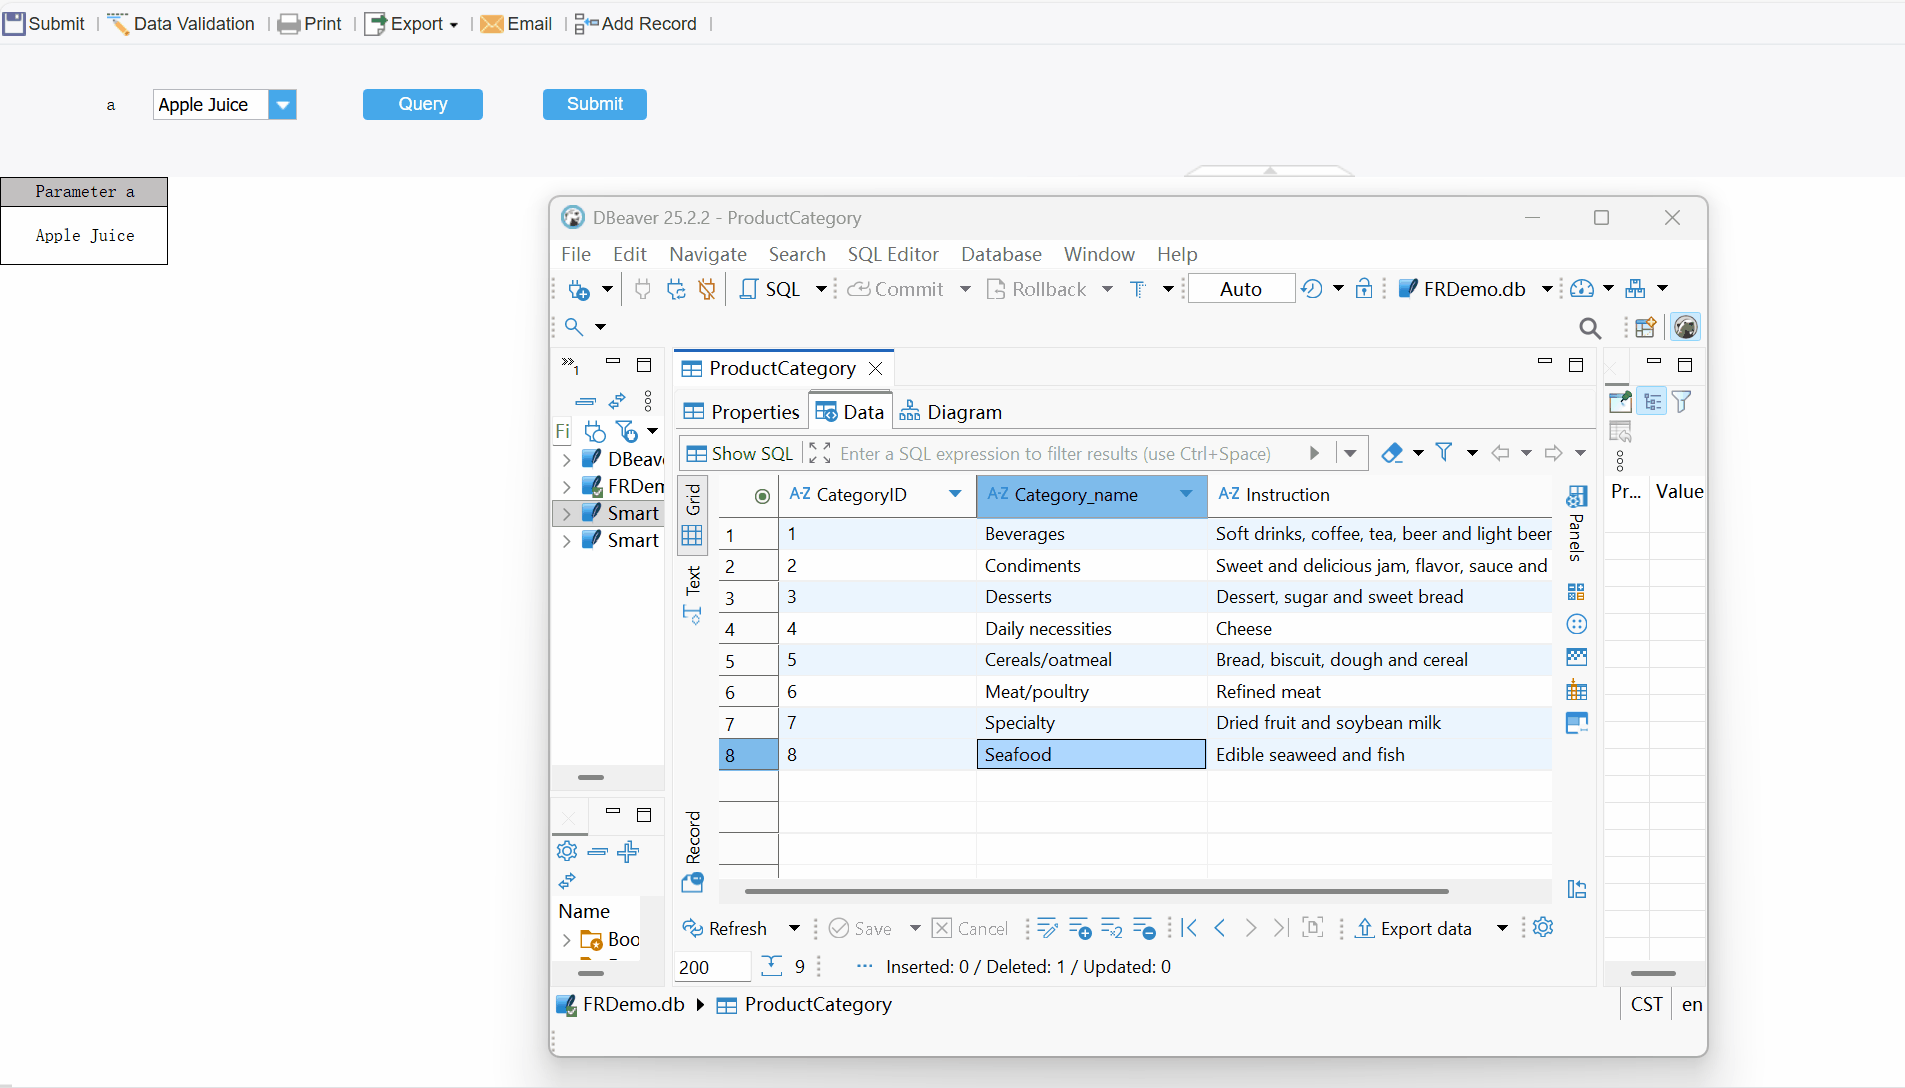The image size is (1905, 1088).
Task: Open the Database menu
Action: click(1001, 254)
